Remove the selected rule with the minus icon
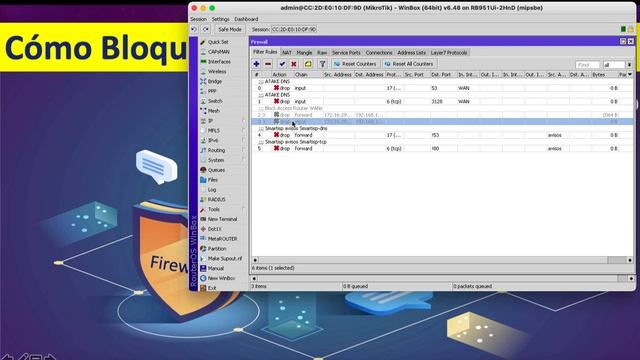The image size is (640, 360). point(268,64)
